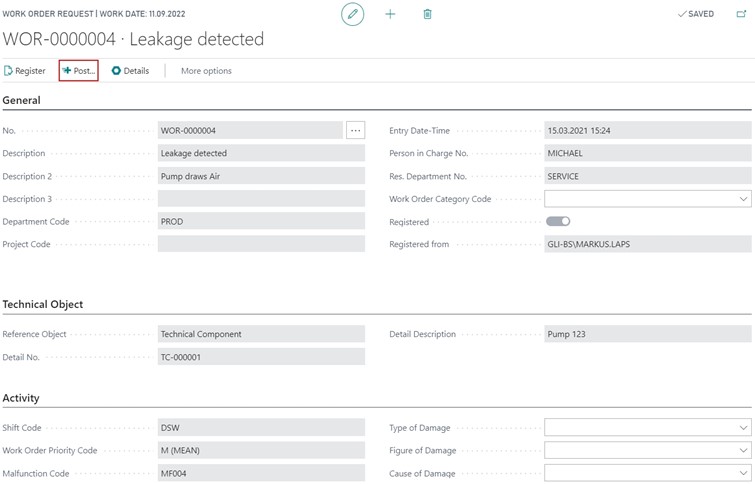This screenshot has width=755, height=484.
Task: Click page title WOR-0000004 · Leakage detected
Action: pyautogui.click(x=133, y=39)
